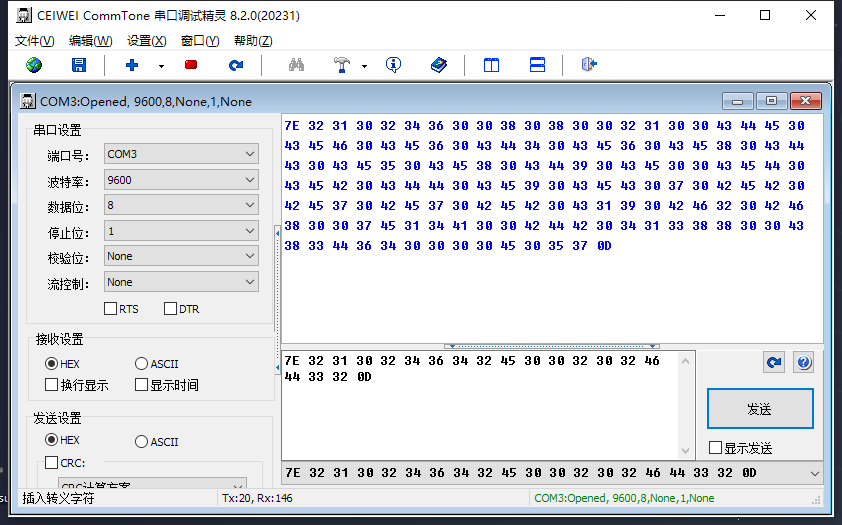Expand the sent-history combo box at bottom

814,473
